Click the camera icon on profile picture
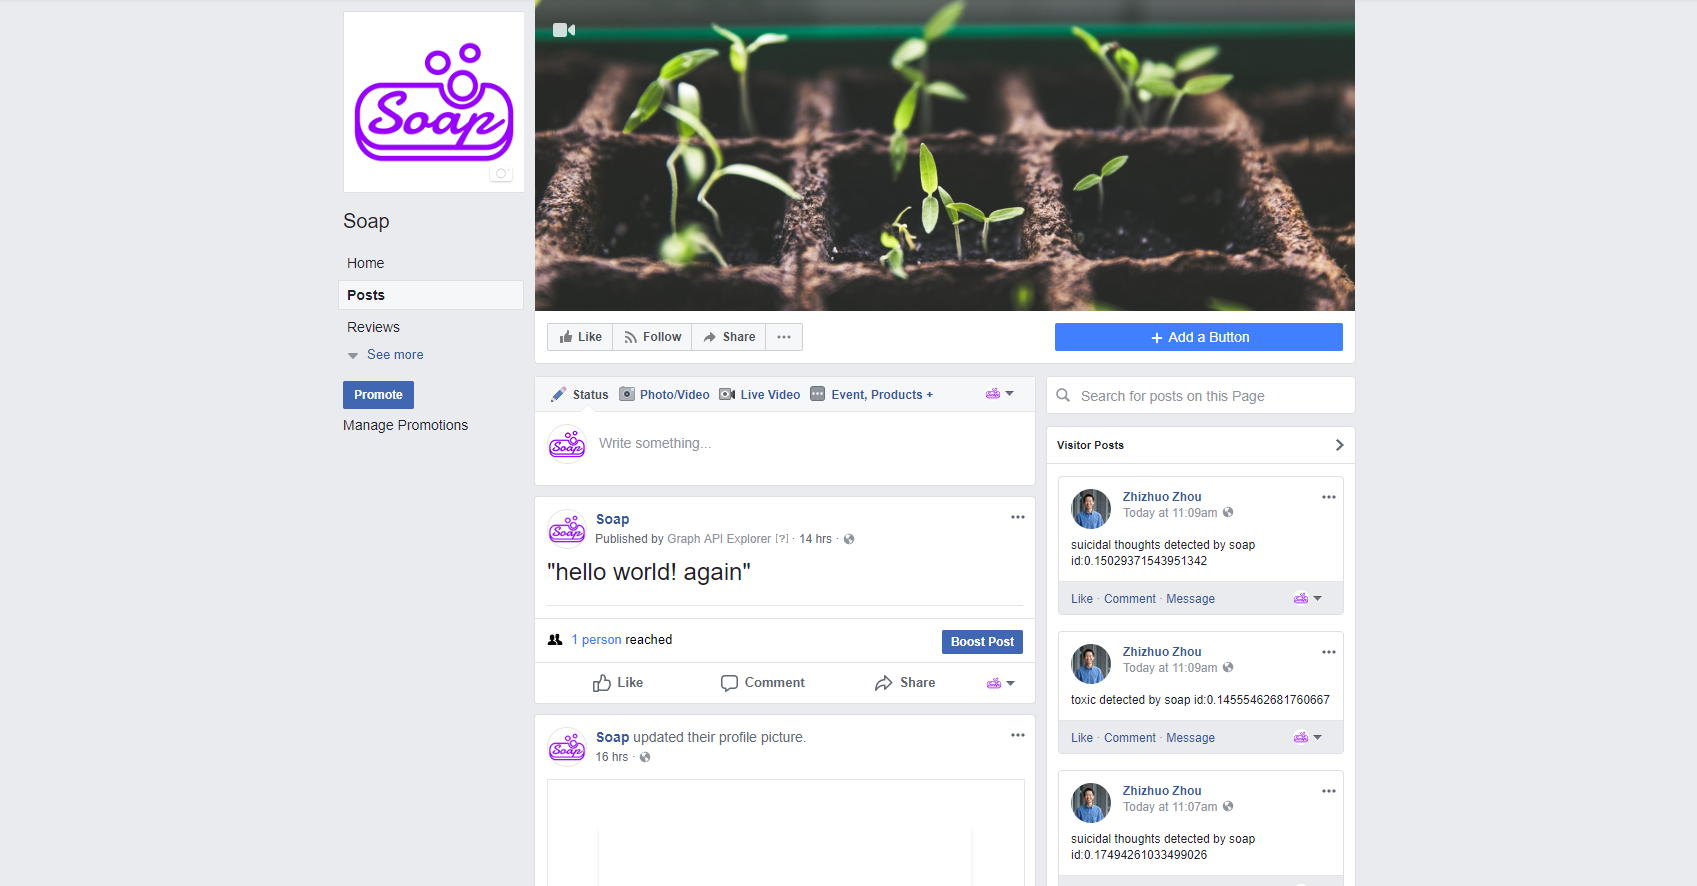The width and height of the screenshot is (1697, 886). (501, 174)
